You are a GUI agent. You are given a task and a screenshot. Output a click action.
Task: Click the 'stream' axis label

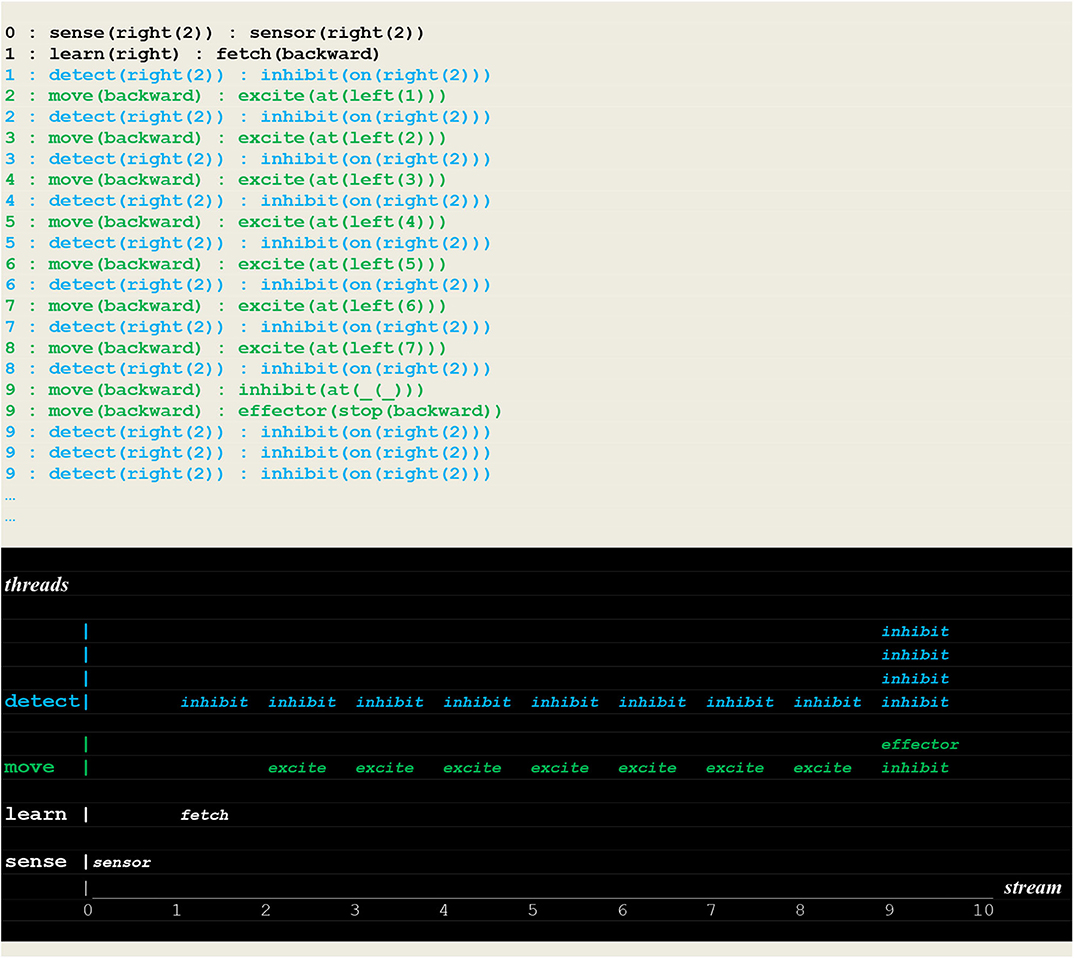tap(1032, 888)
